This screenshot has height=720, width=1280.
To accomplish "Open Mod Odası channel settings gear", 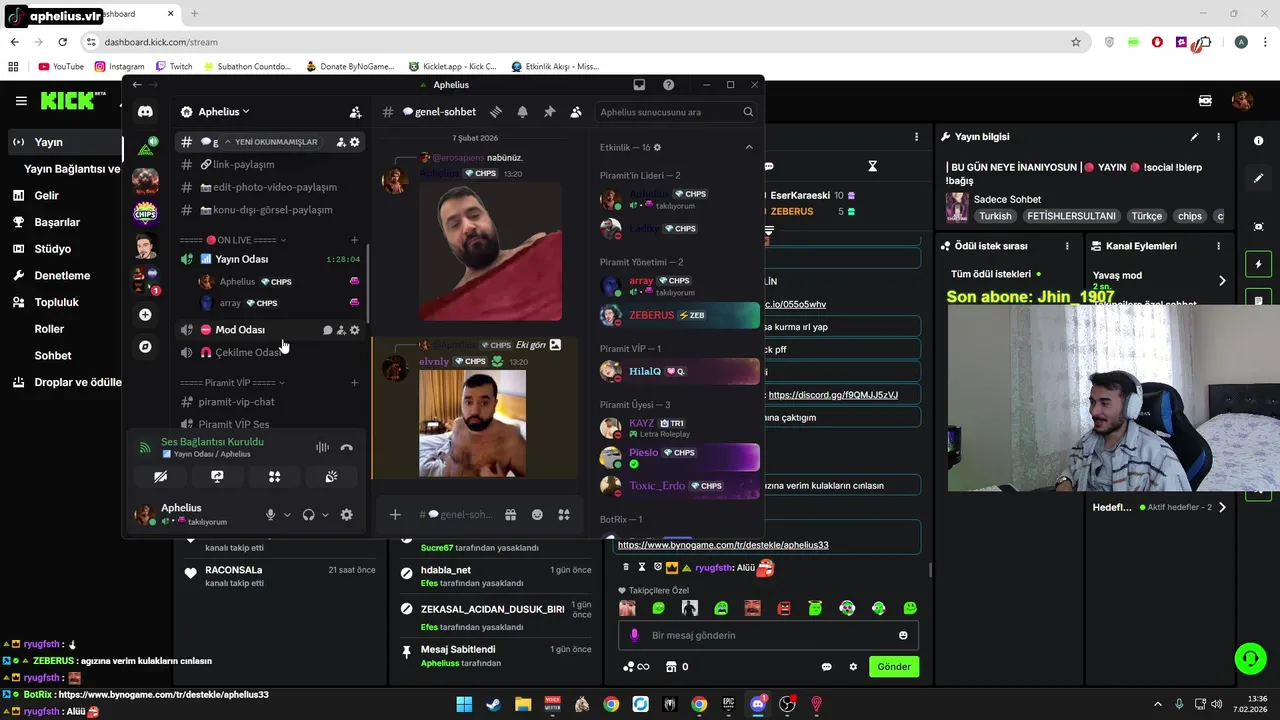I will (354, 330).
